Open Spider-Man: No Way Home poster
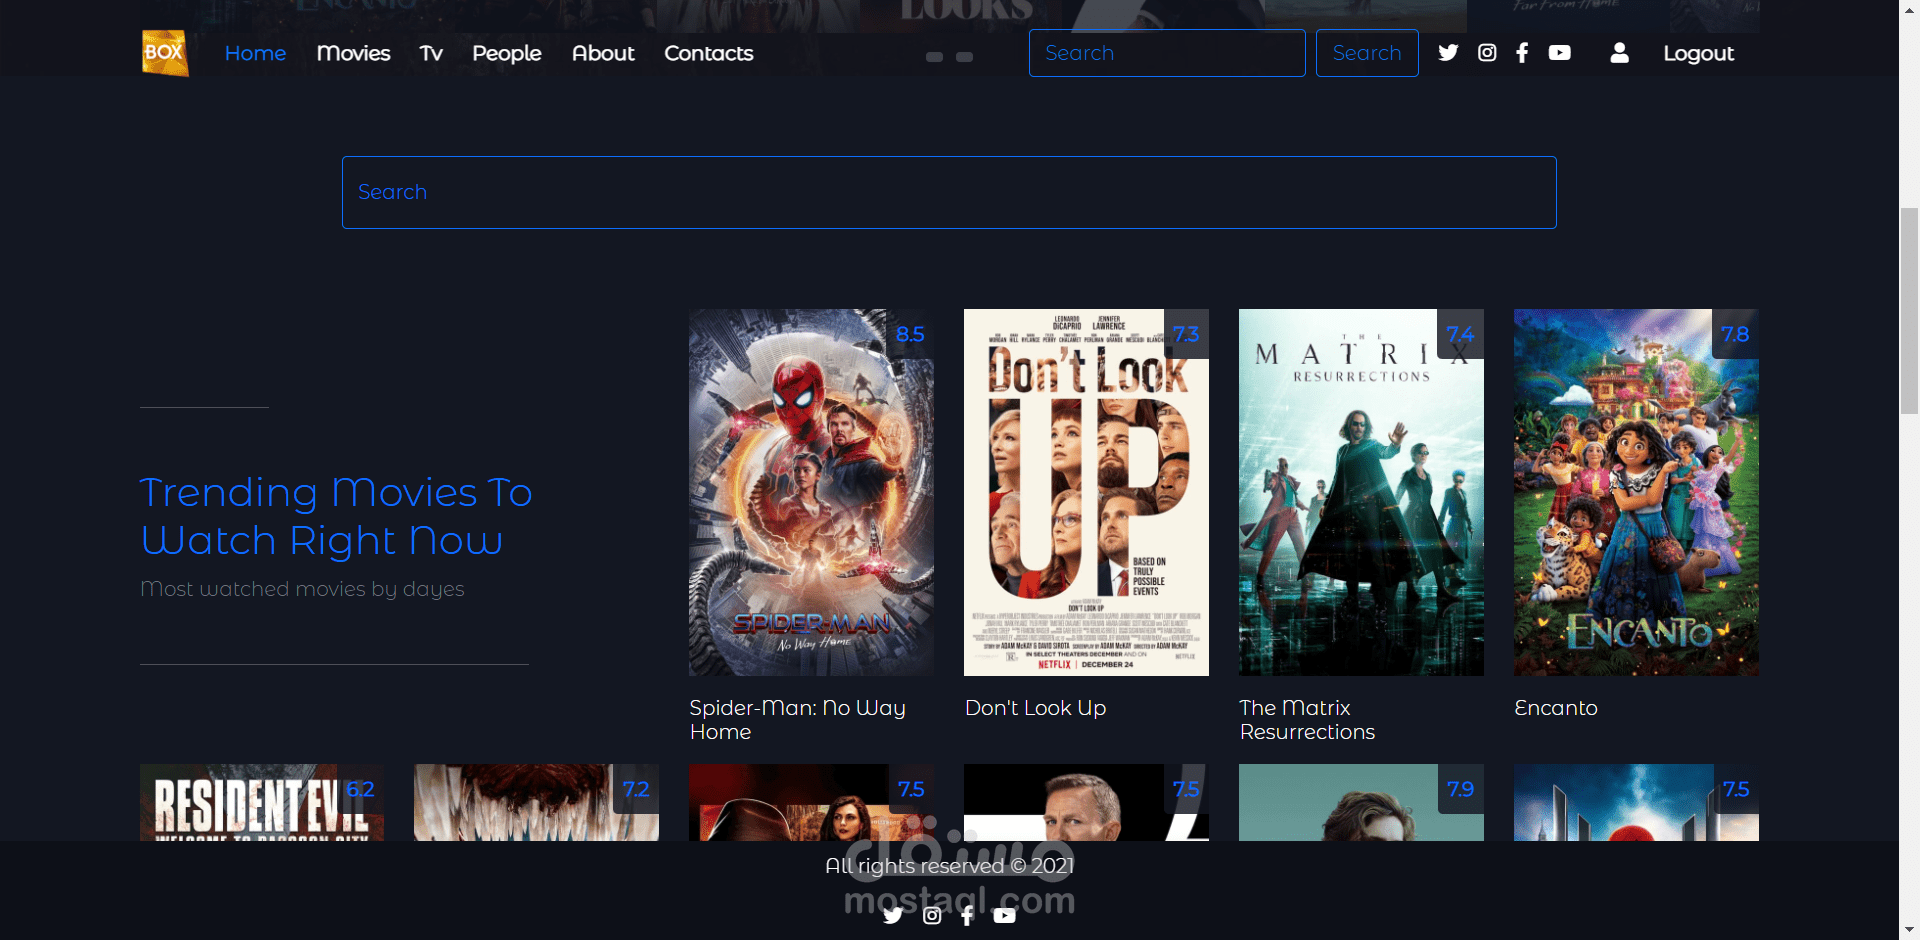 pyautogui.click(x=811, y=492)
